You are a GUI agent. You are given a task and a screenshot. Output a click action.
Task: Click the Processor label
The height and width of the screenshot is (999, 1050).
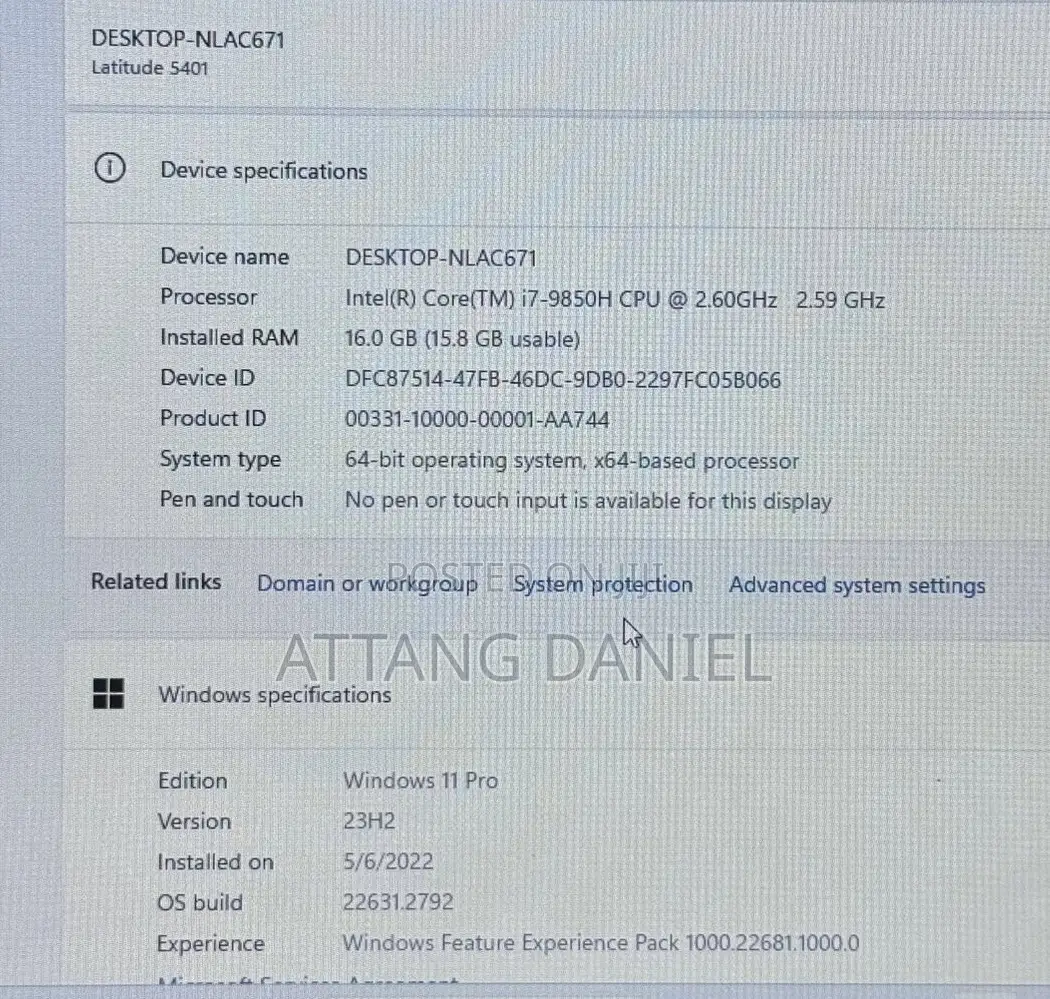tap(208, 297)
